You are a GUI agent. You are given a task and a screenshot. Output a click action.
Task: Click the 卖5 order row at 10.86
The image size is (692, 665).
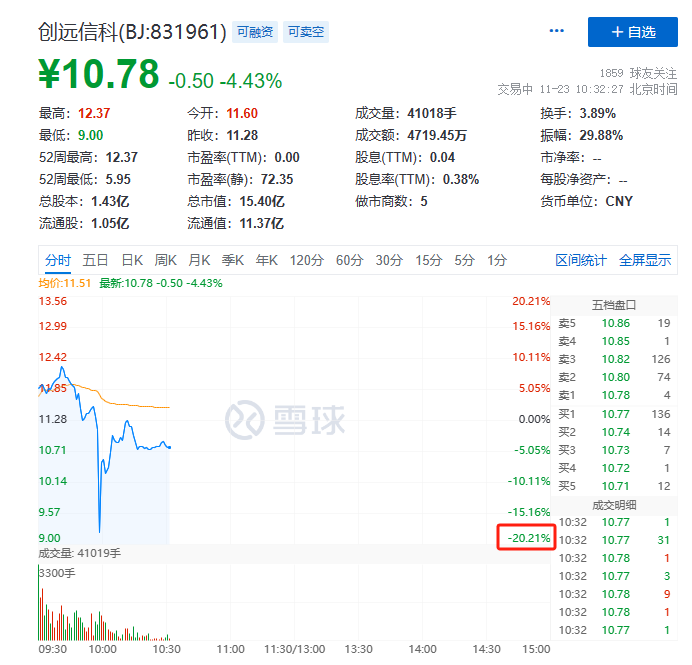click(x=614, y=323)
